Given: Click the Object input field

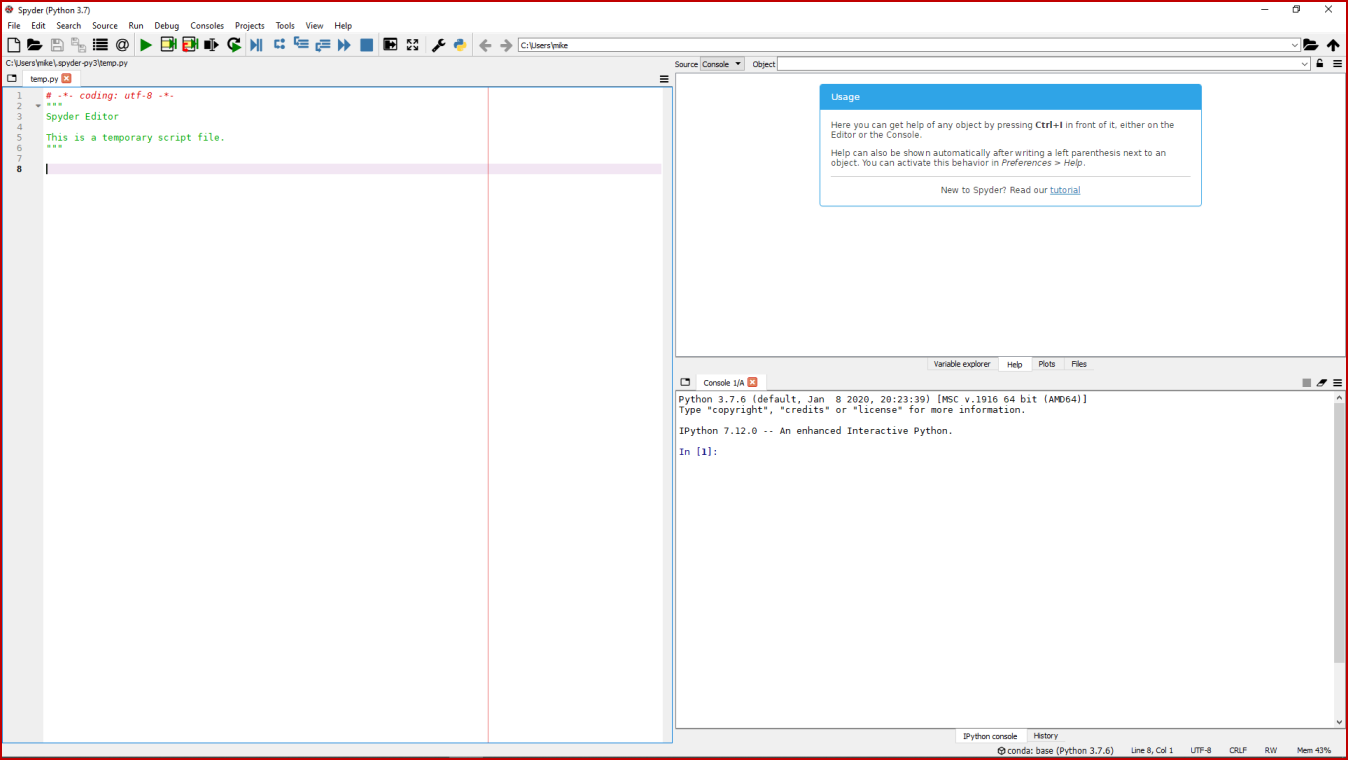Looking at the screenshot, I should click(x=1038, y=64).
